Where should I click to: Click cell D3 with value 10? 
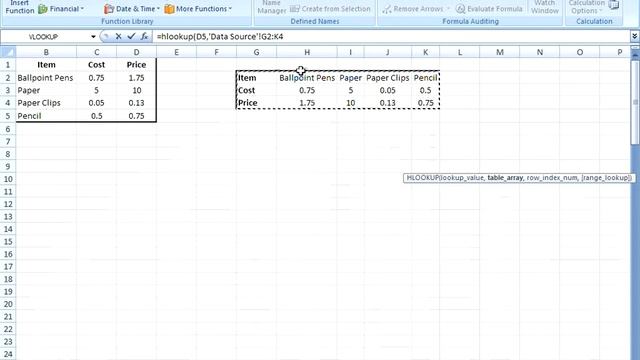(136, 90)
